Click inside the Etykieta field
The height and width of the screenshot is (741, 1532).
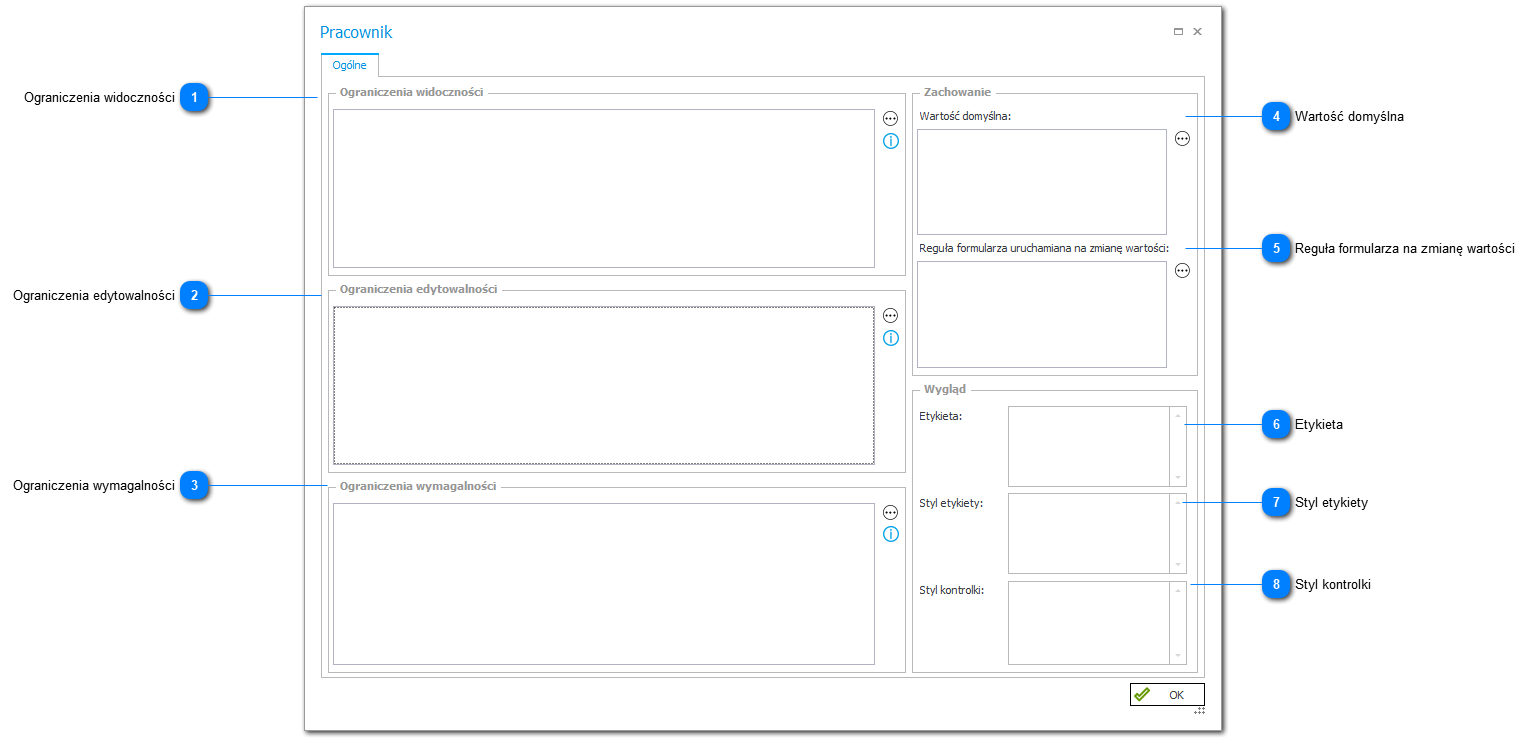click(1089, 446)
